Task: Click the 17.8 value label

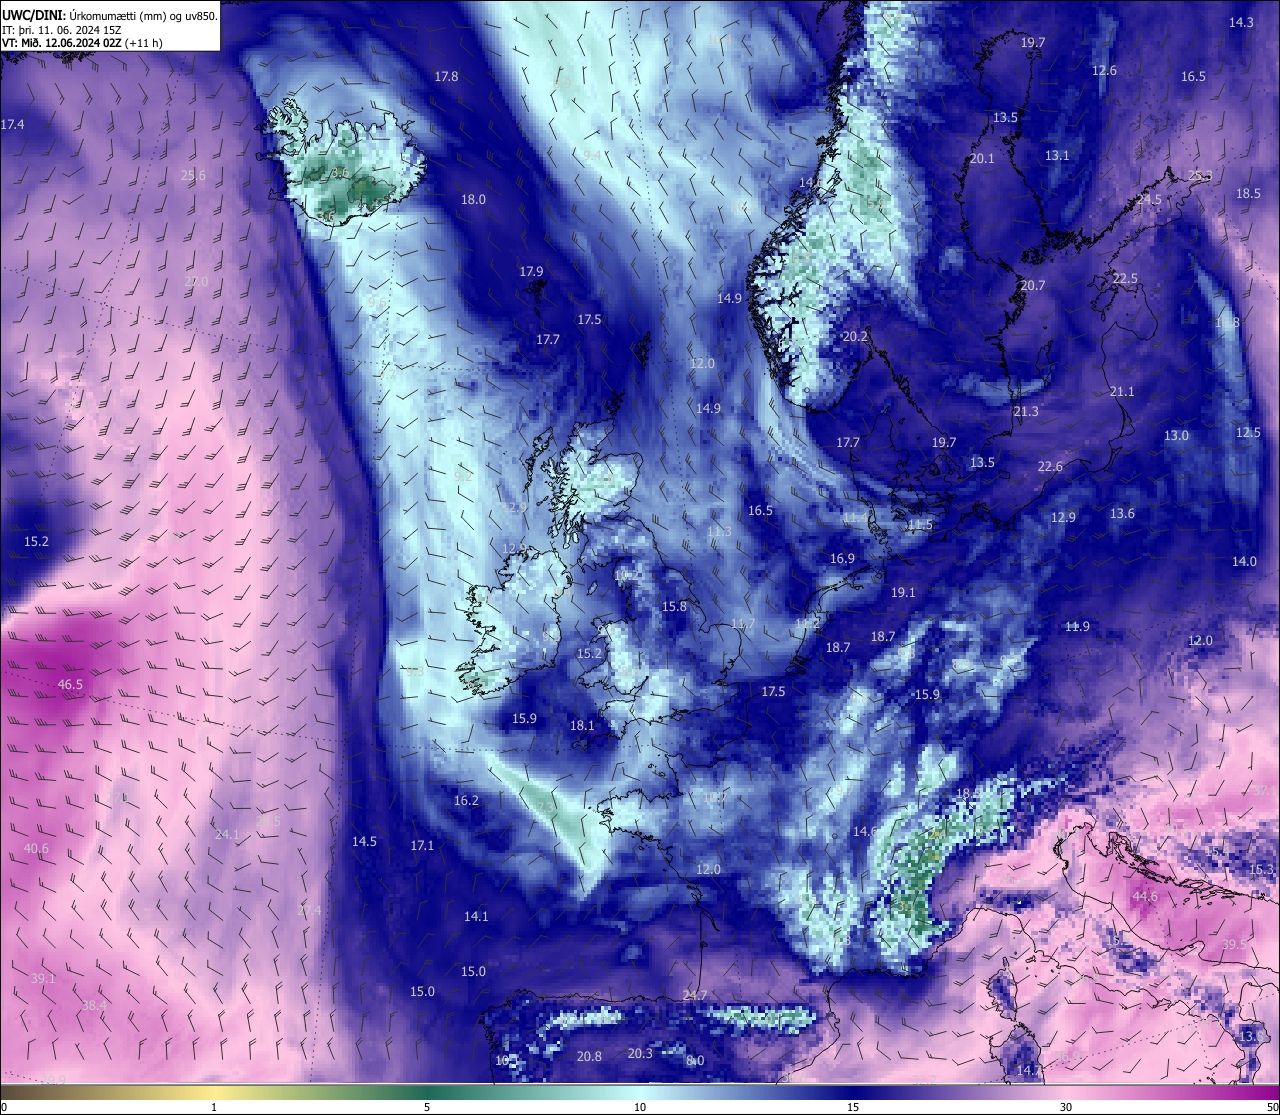Action: pos(446,77)
